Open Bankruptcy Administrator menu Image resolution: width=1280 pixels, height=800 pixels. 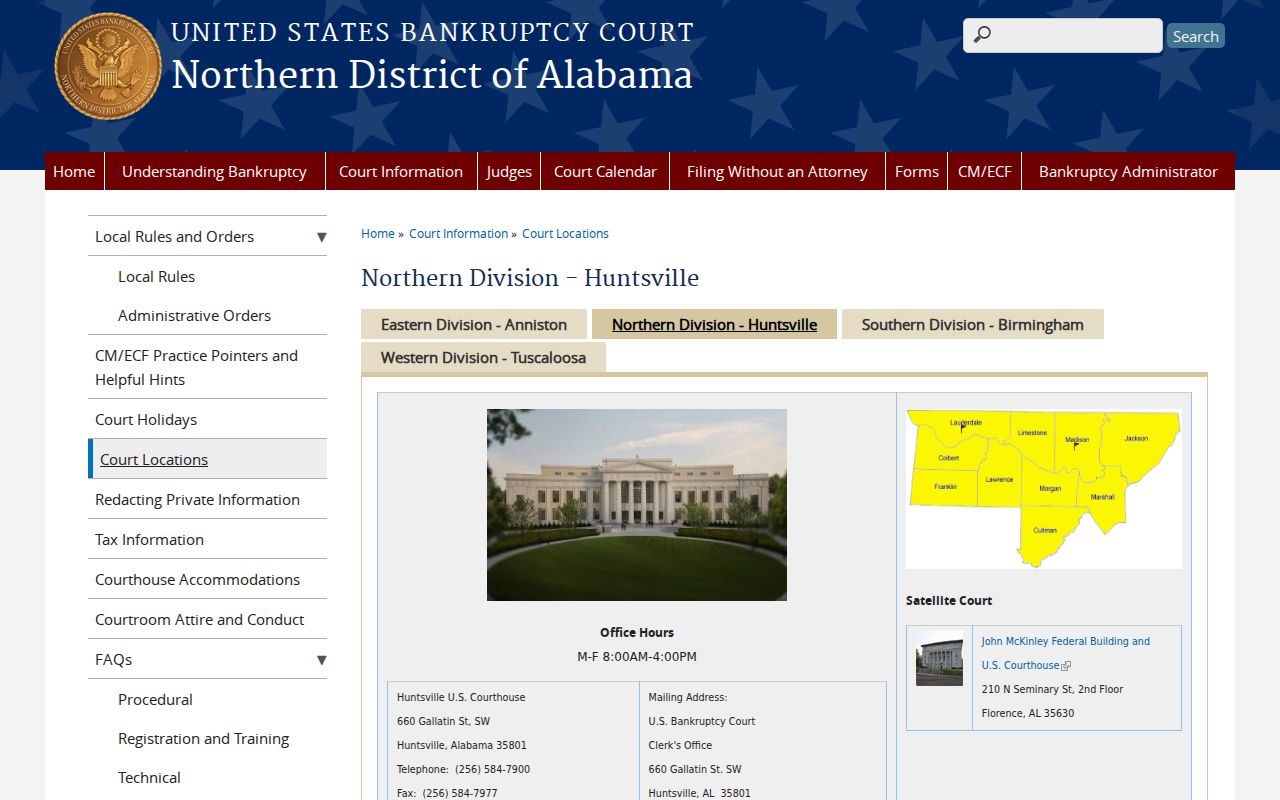point(1128,171)
